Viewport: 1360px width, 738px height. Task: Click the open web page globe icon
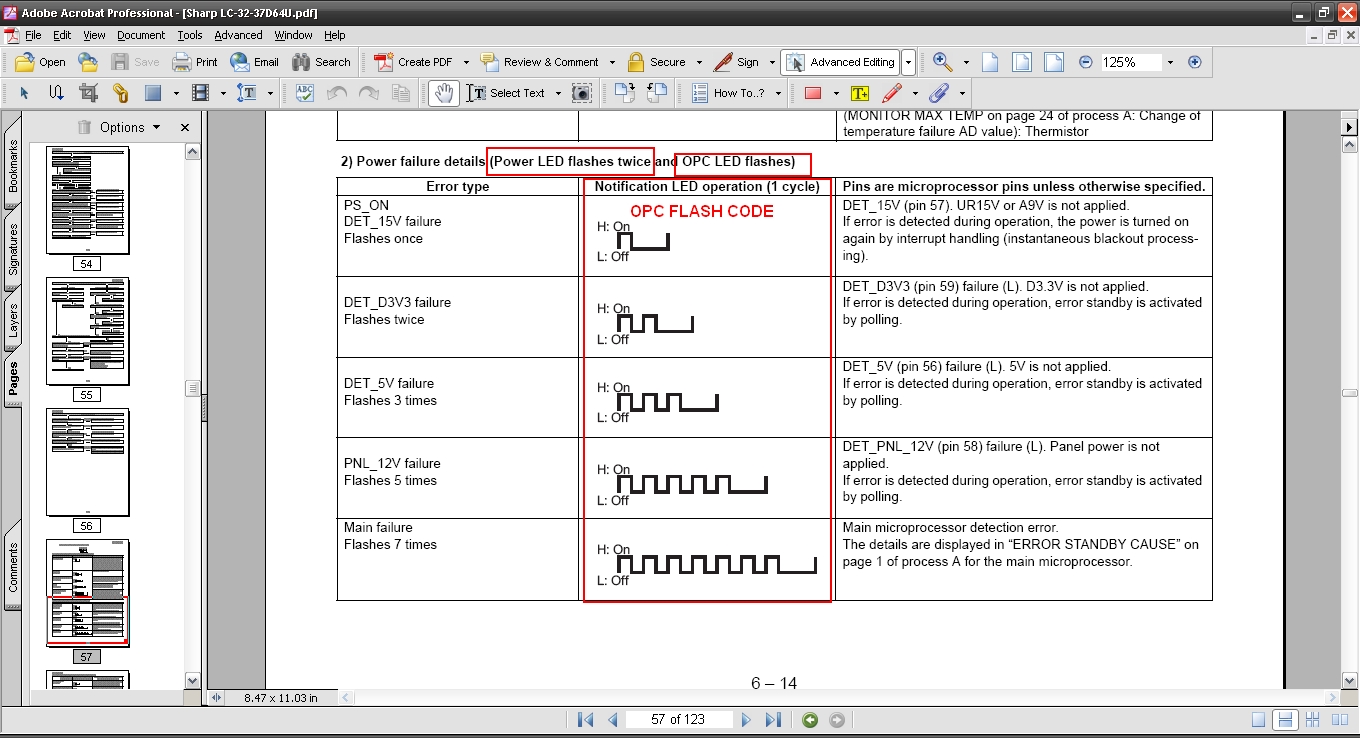88,62
